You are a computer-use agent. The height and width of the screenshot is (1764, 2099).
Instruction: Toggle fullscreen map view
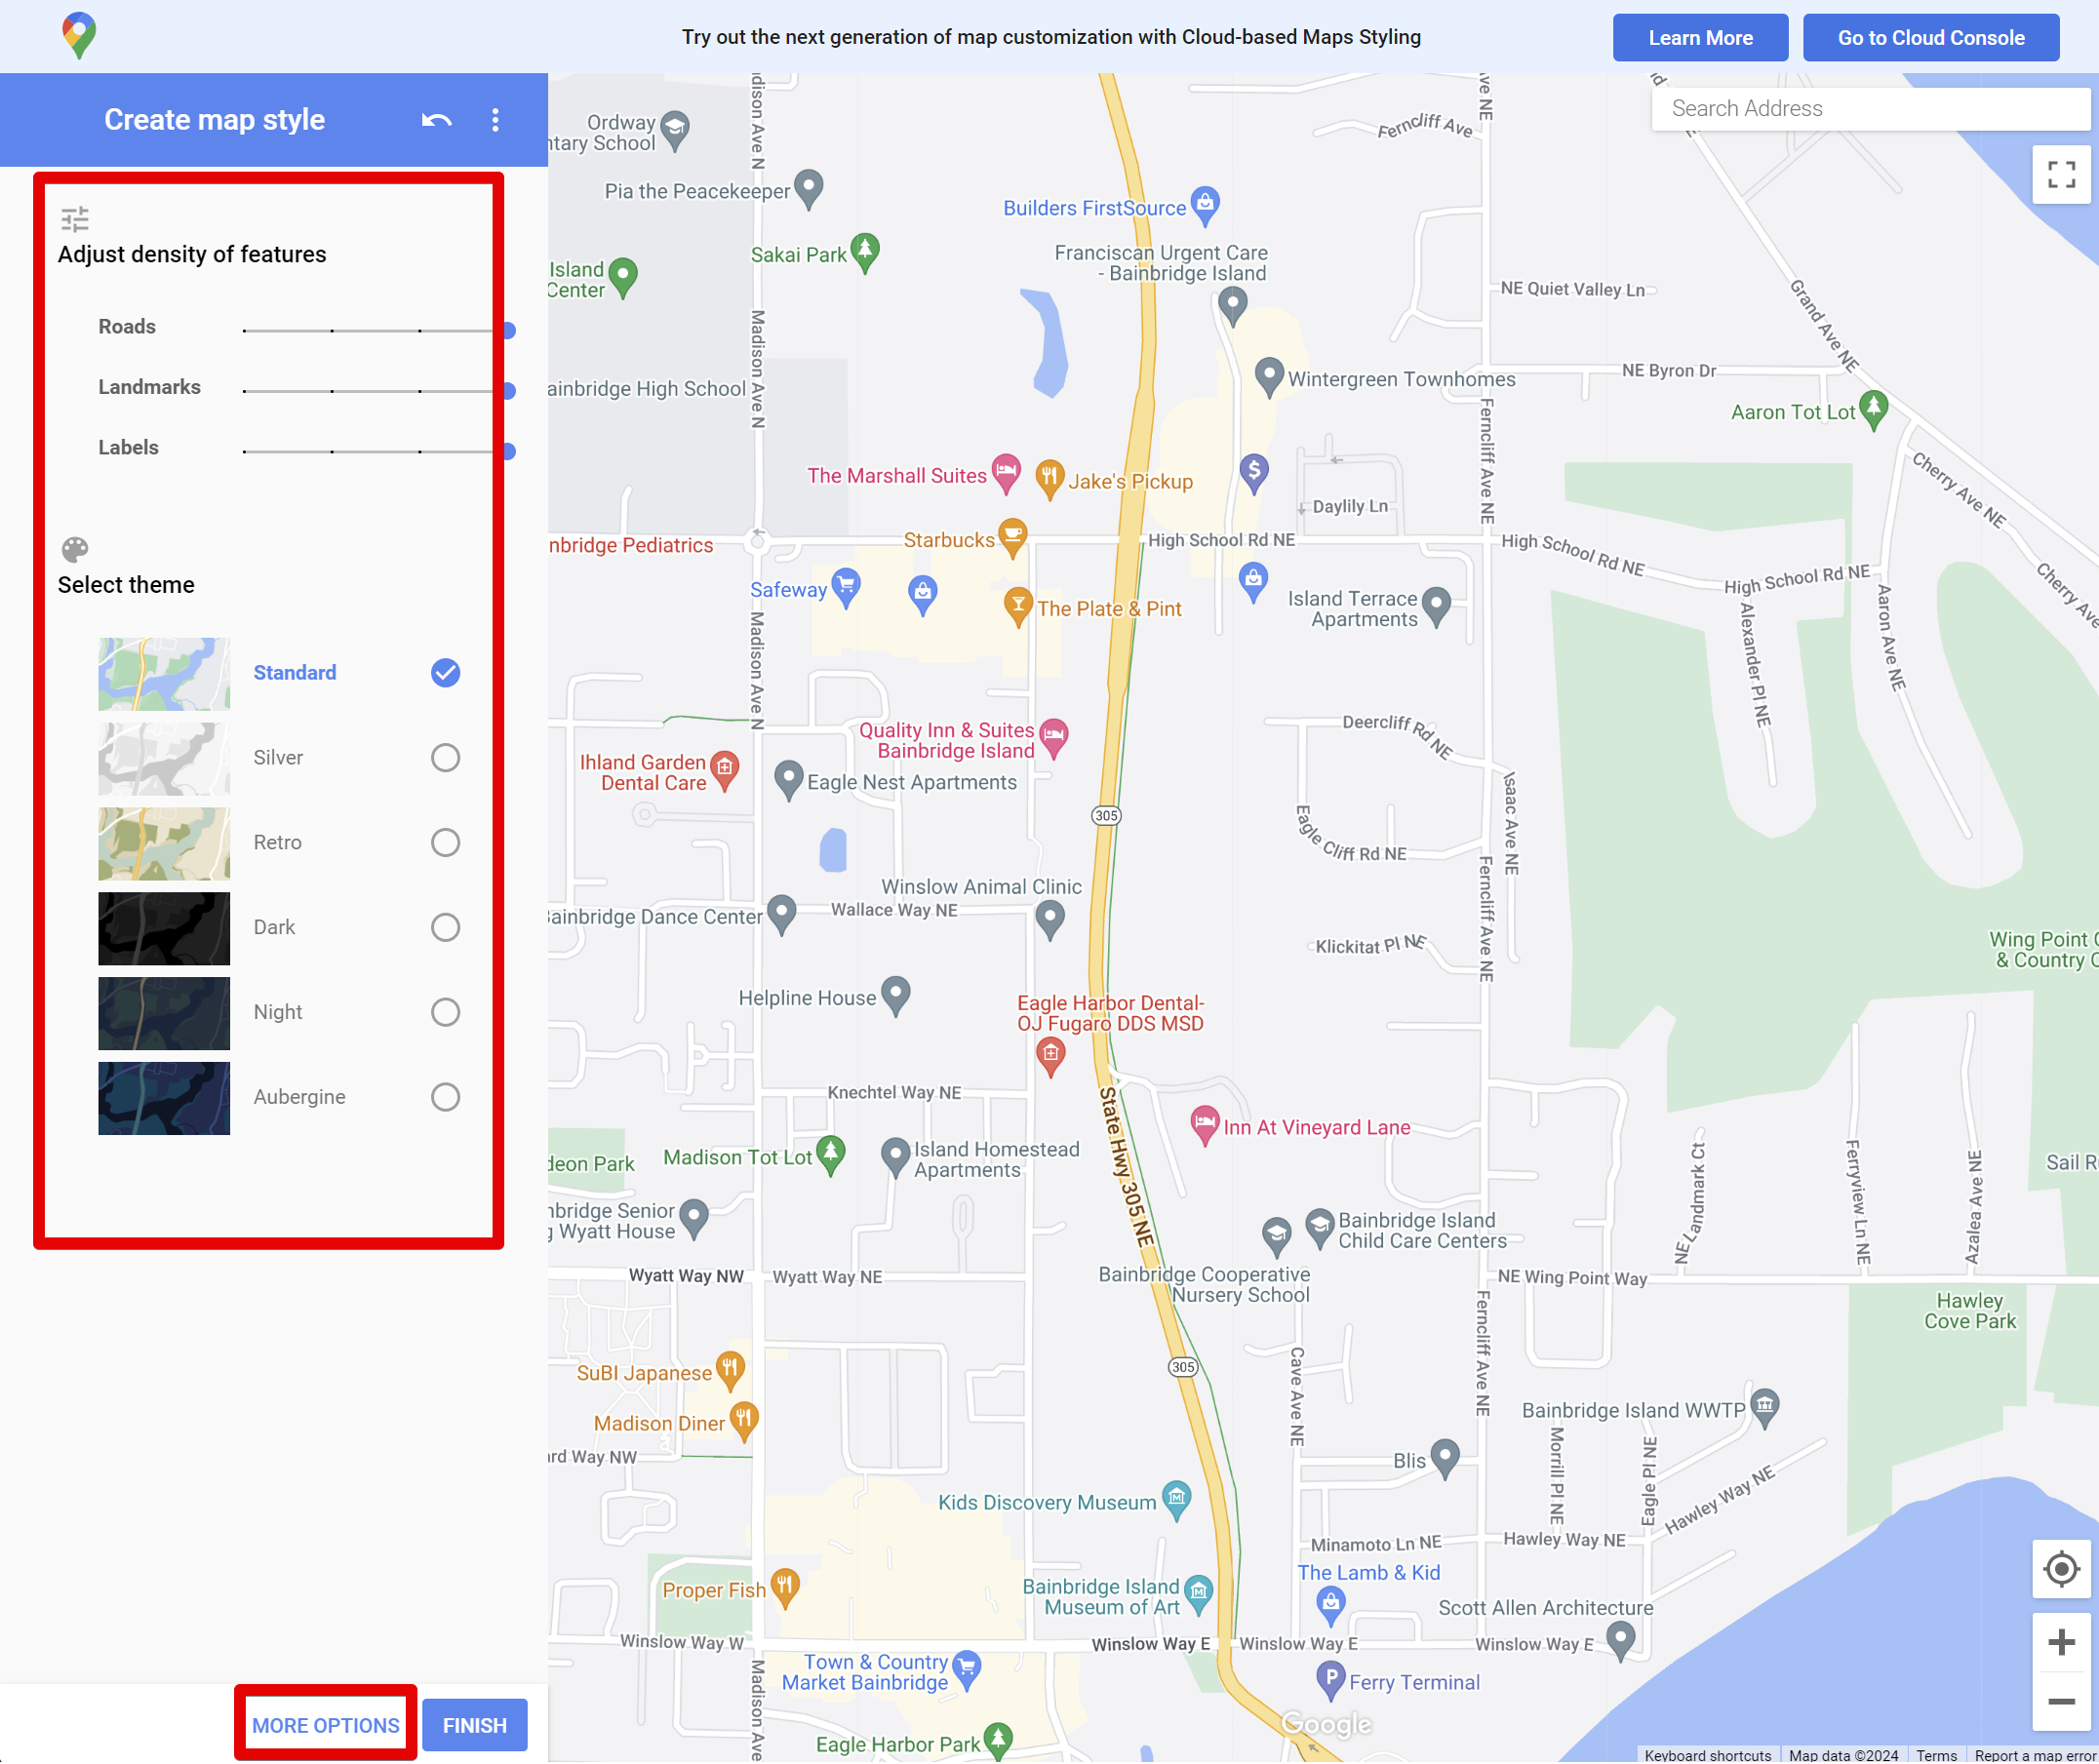point(2061,175)
